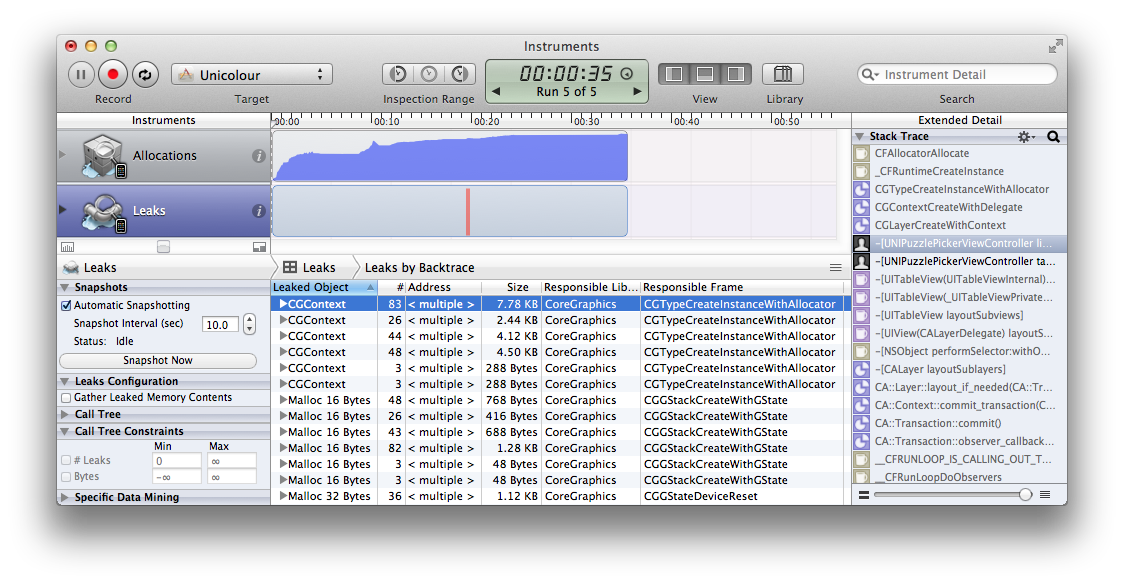
Task: Click the Snapshot Now button
Action: tap(158, 360)
